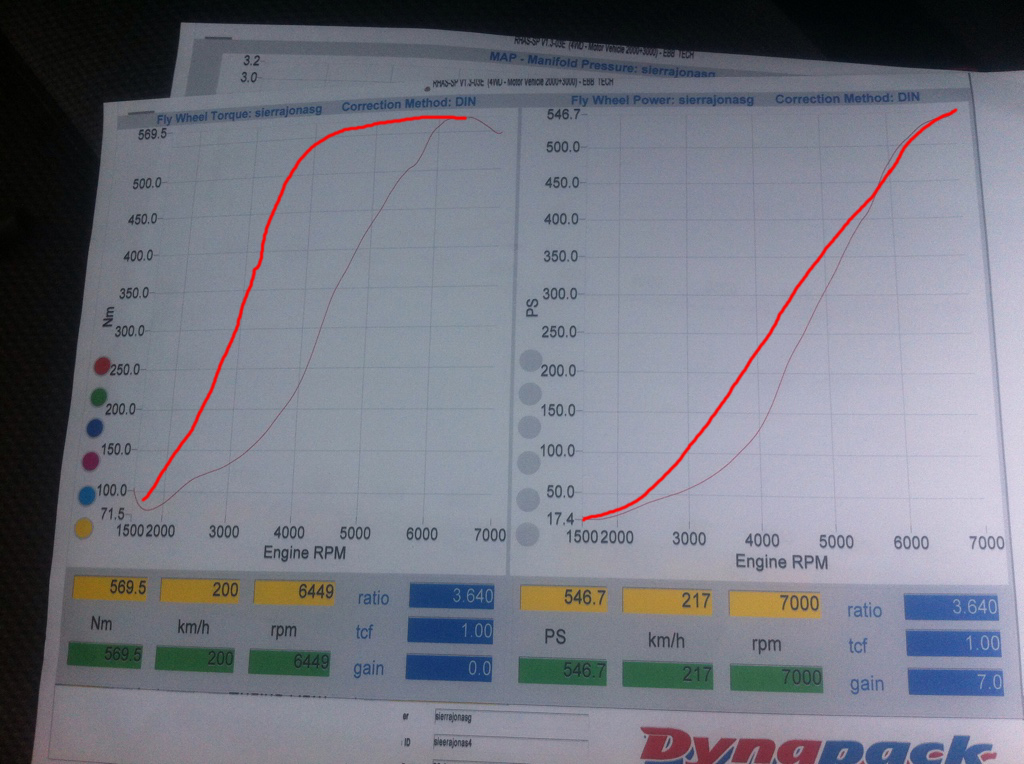1024x764 pixels.
Task: Click the 'rpm' label under the 7000 box
Action: (x=766, y=645)
